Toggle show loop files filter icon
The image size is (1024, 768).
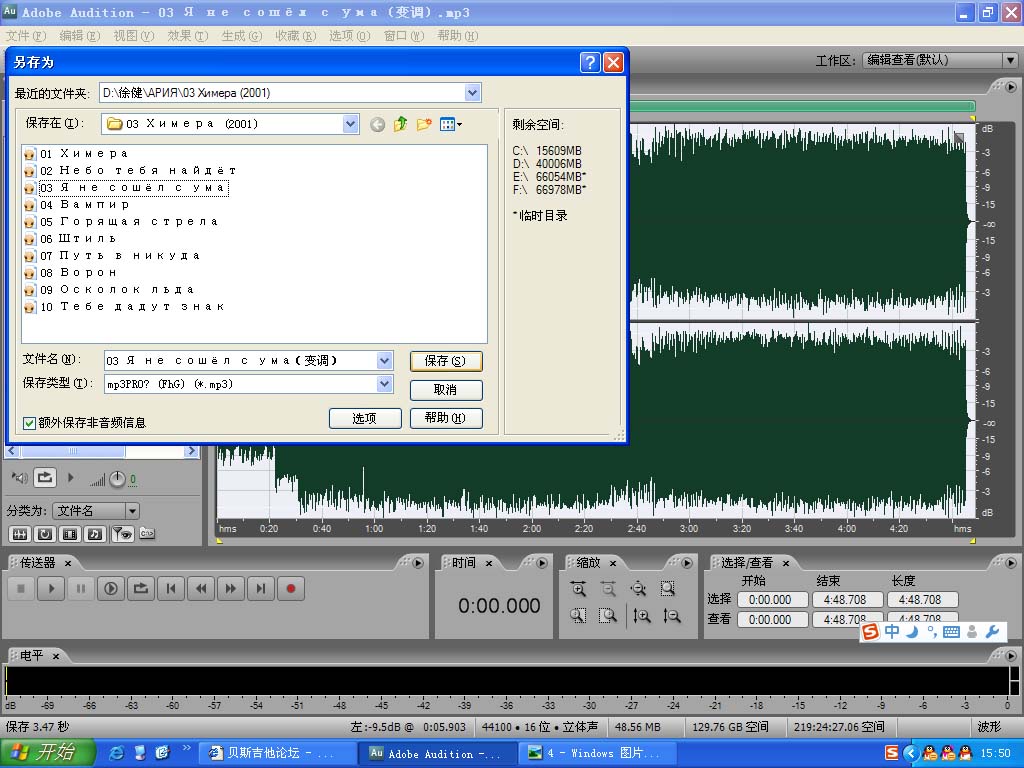(x=45, y=534)
